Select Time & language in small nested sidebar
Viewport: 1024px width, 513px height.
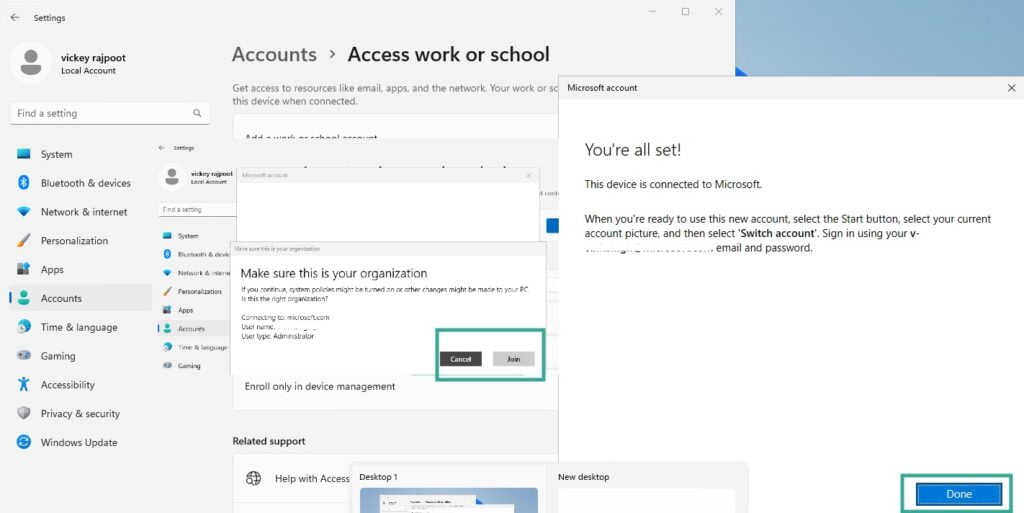(x=195, y=347)
